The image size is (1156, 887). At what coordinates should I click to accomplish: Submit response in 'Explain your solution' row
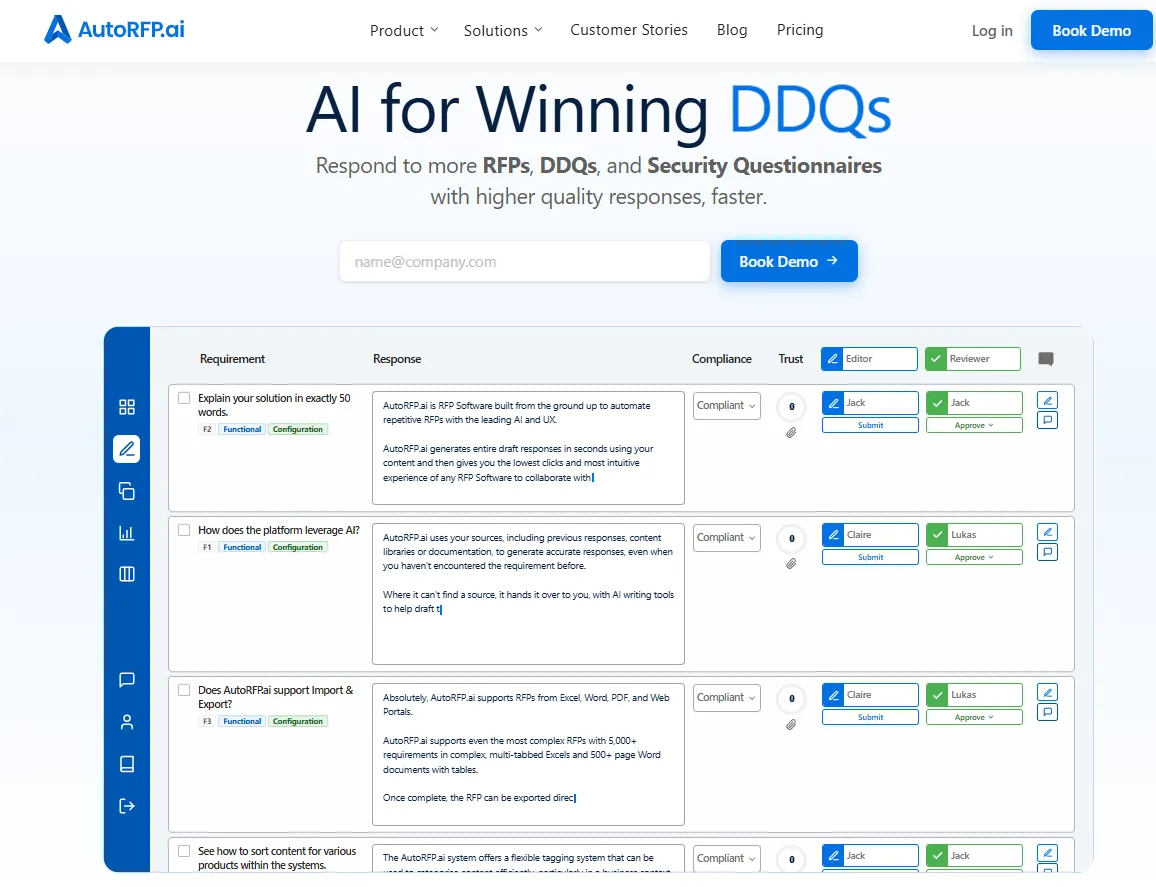[x=870, y=425]
